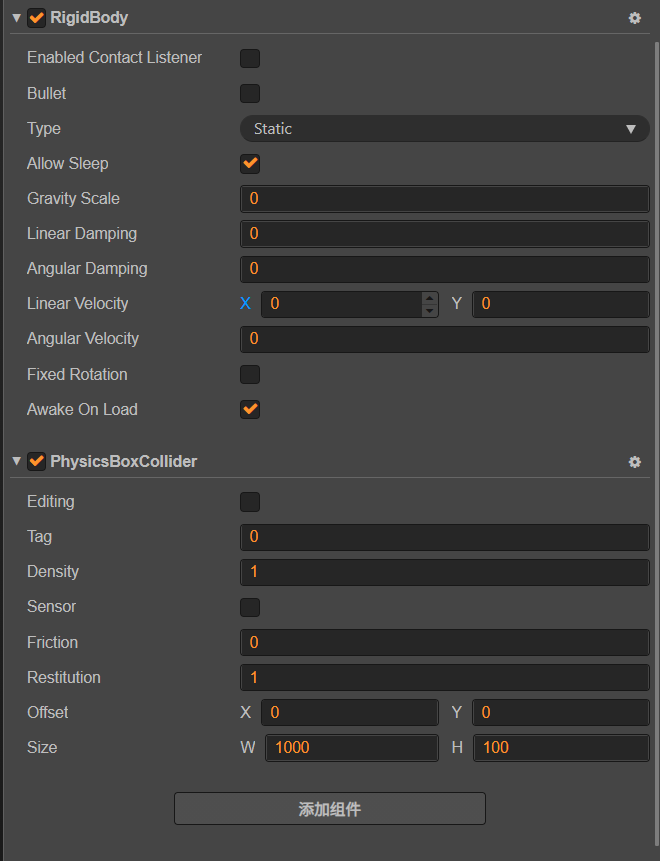Toggle collider Editing mode checkbox
Viewport: 660px width, 861px height.
[x=250, y=502]
